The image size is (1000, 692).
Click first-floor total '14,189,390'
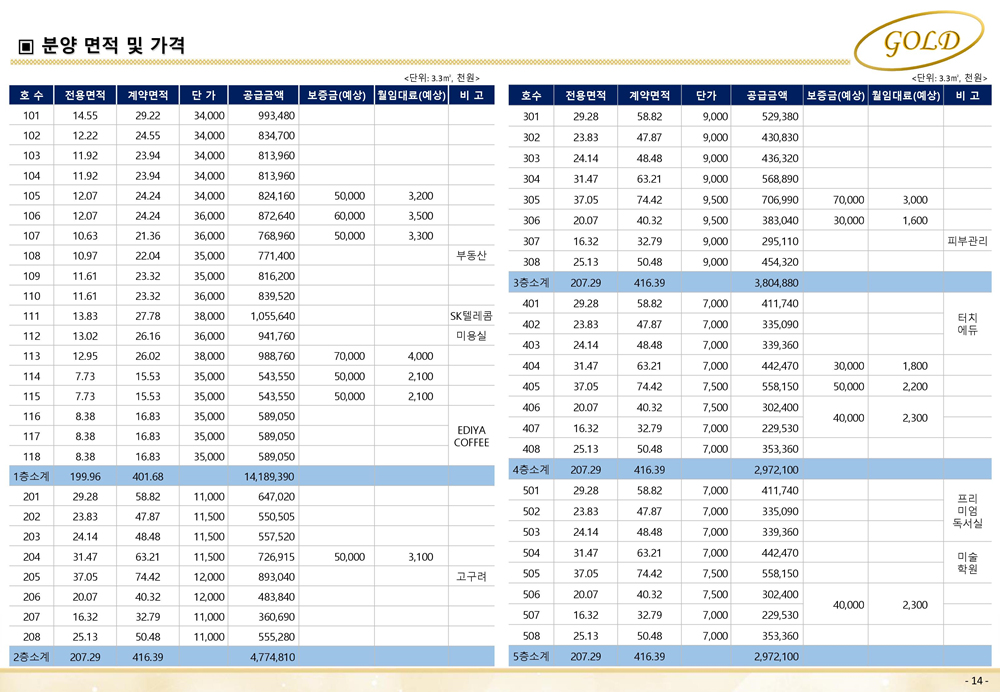269,476
